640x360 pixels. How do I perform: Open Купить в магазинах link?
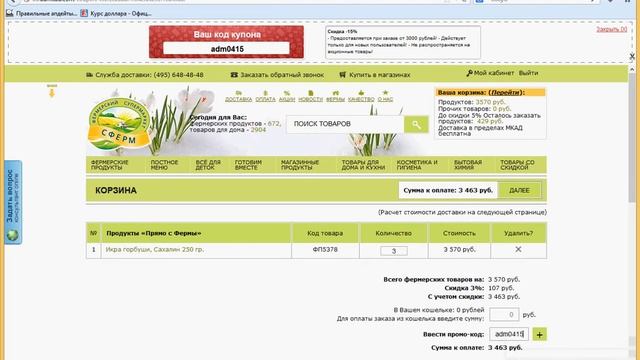tap(375, 75)
